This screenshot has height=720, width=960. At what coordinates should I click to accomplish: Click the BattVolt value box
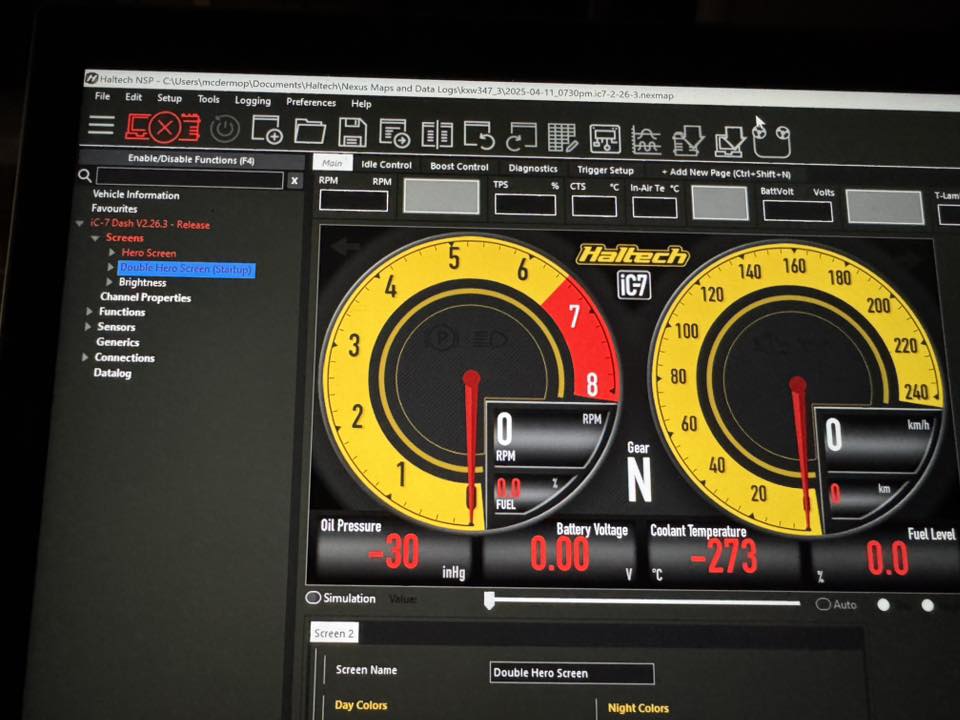(798, 212)
